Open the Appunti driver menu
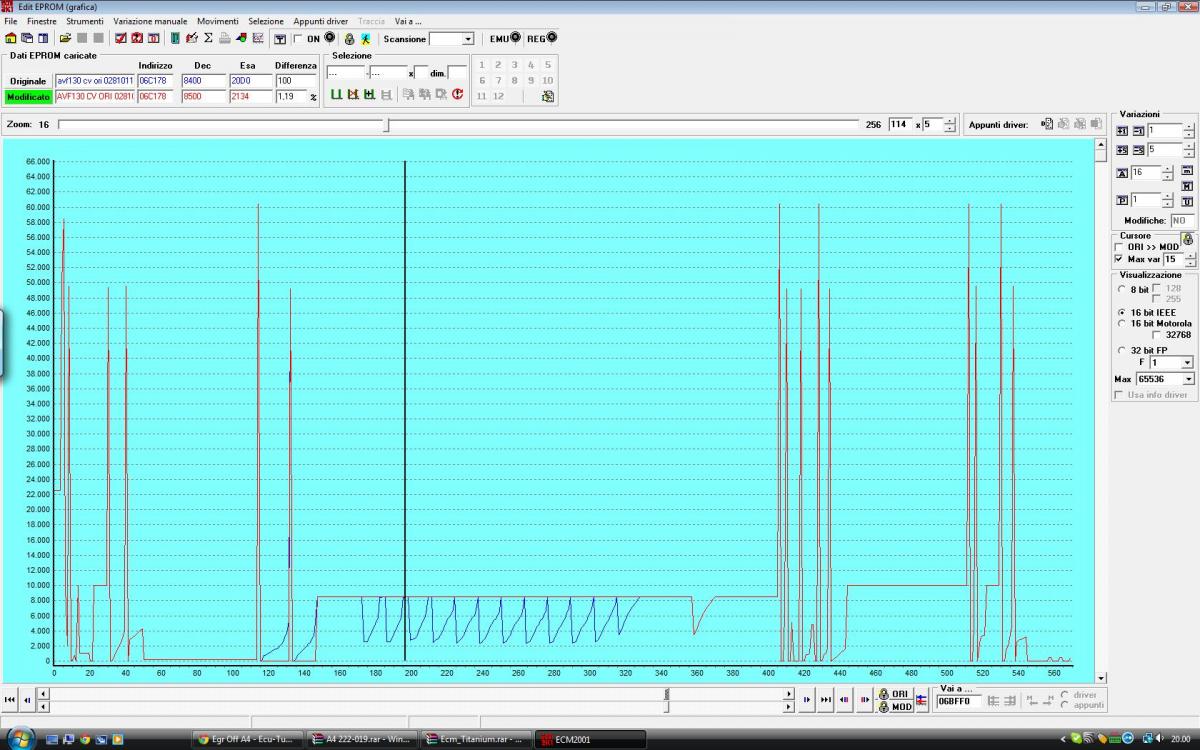Viewport: 1200px width, 750px height. point(321,21)
